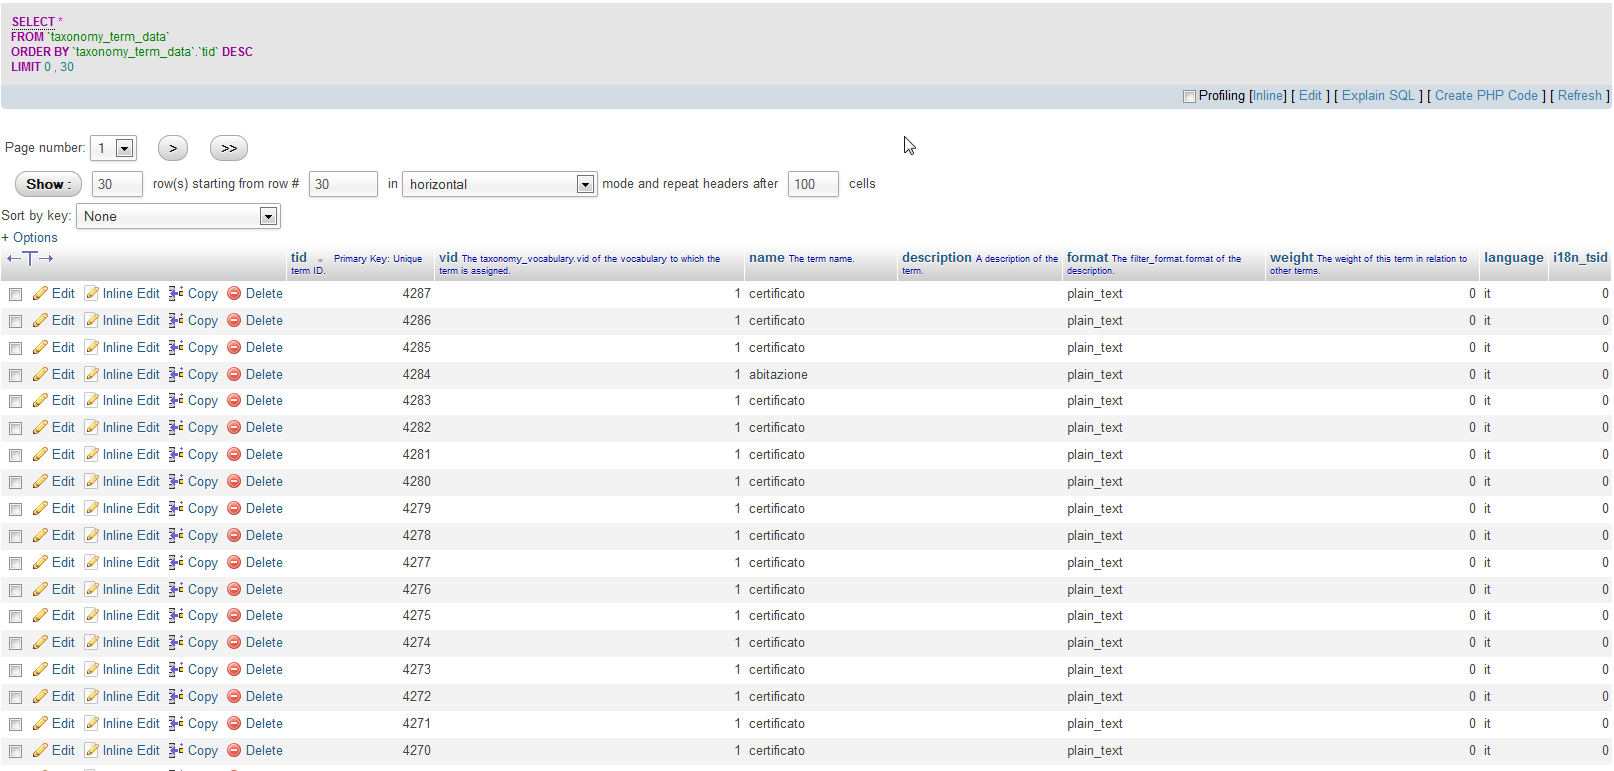Viewport: 1614px width, 771px height.
Task: Sort by the weight column header
Action: click(x=1291, y=257)
